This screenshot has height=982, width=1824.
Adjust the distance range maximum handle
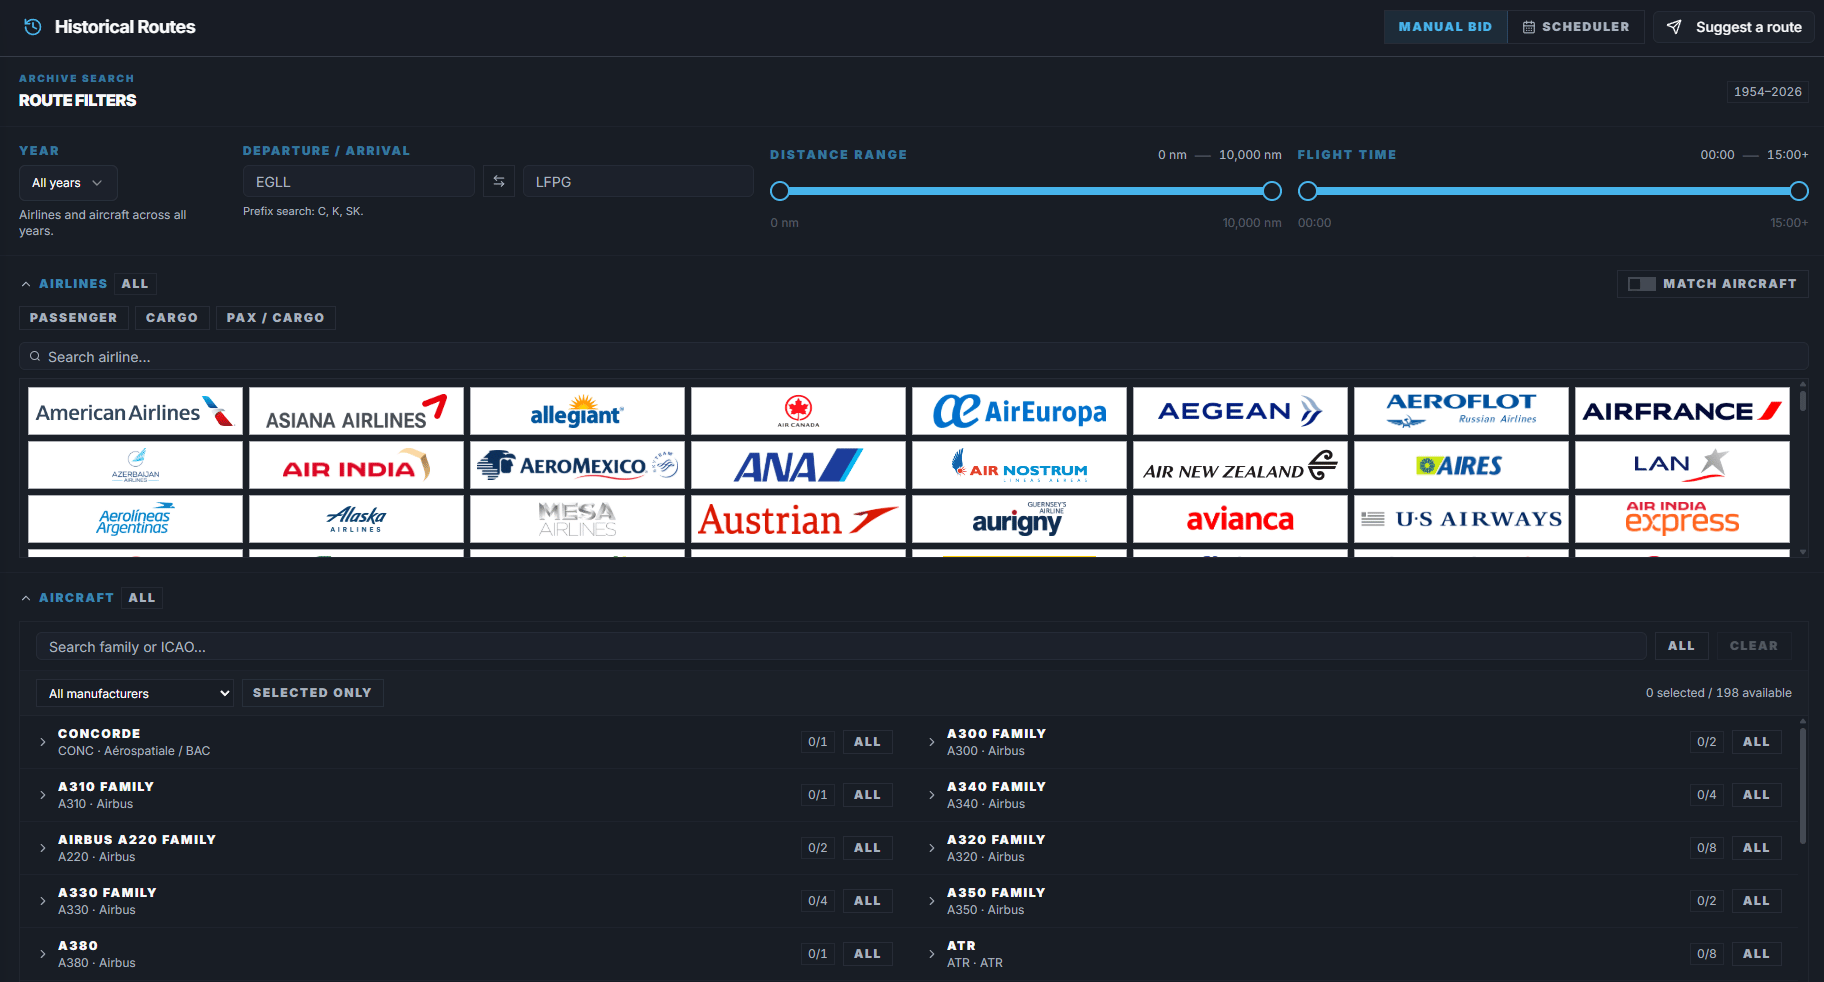tap(1272, 191)
